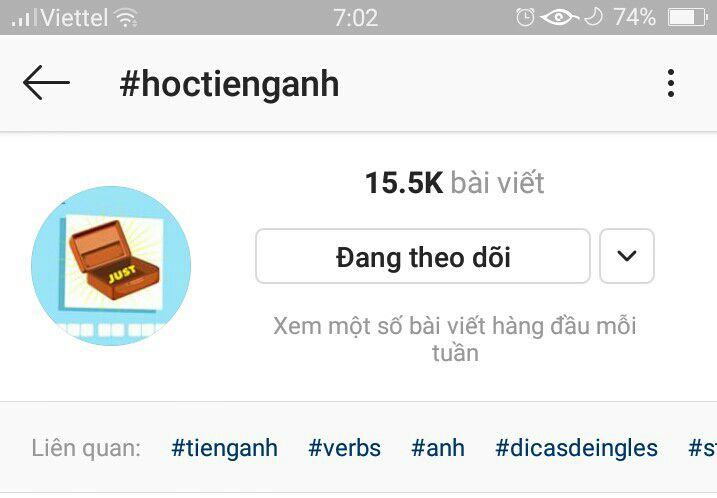Viewport: 717px width, 498px height.
Task: Tap the alarm clock status icon
Action: [x=525, y=17]
